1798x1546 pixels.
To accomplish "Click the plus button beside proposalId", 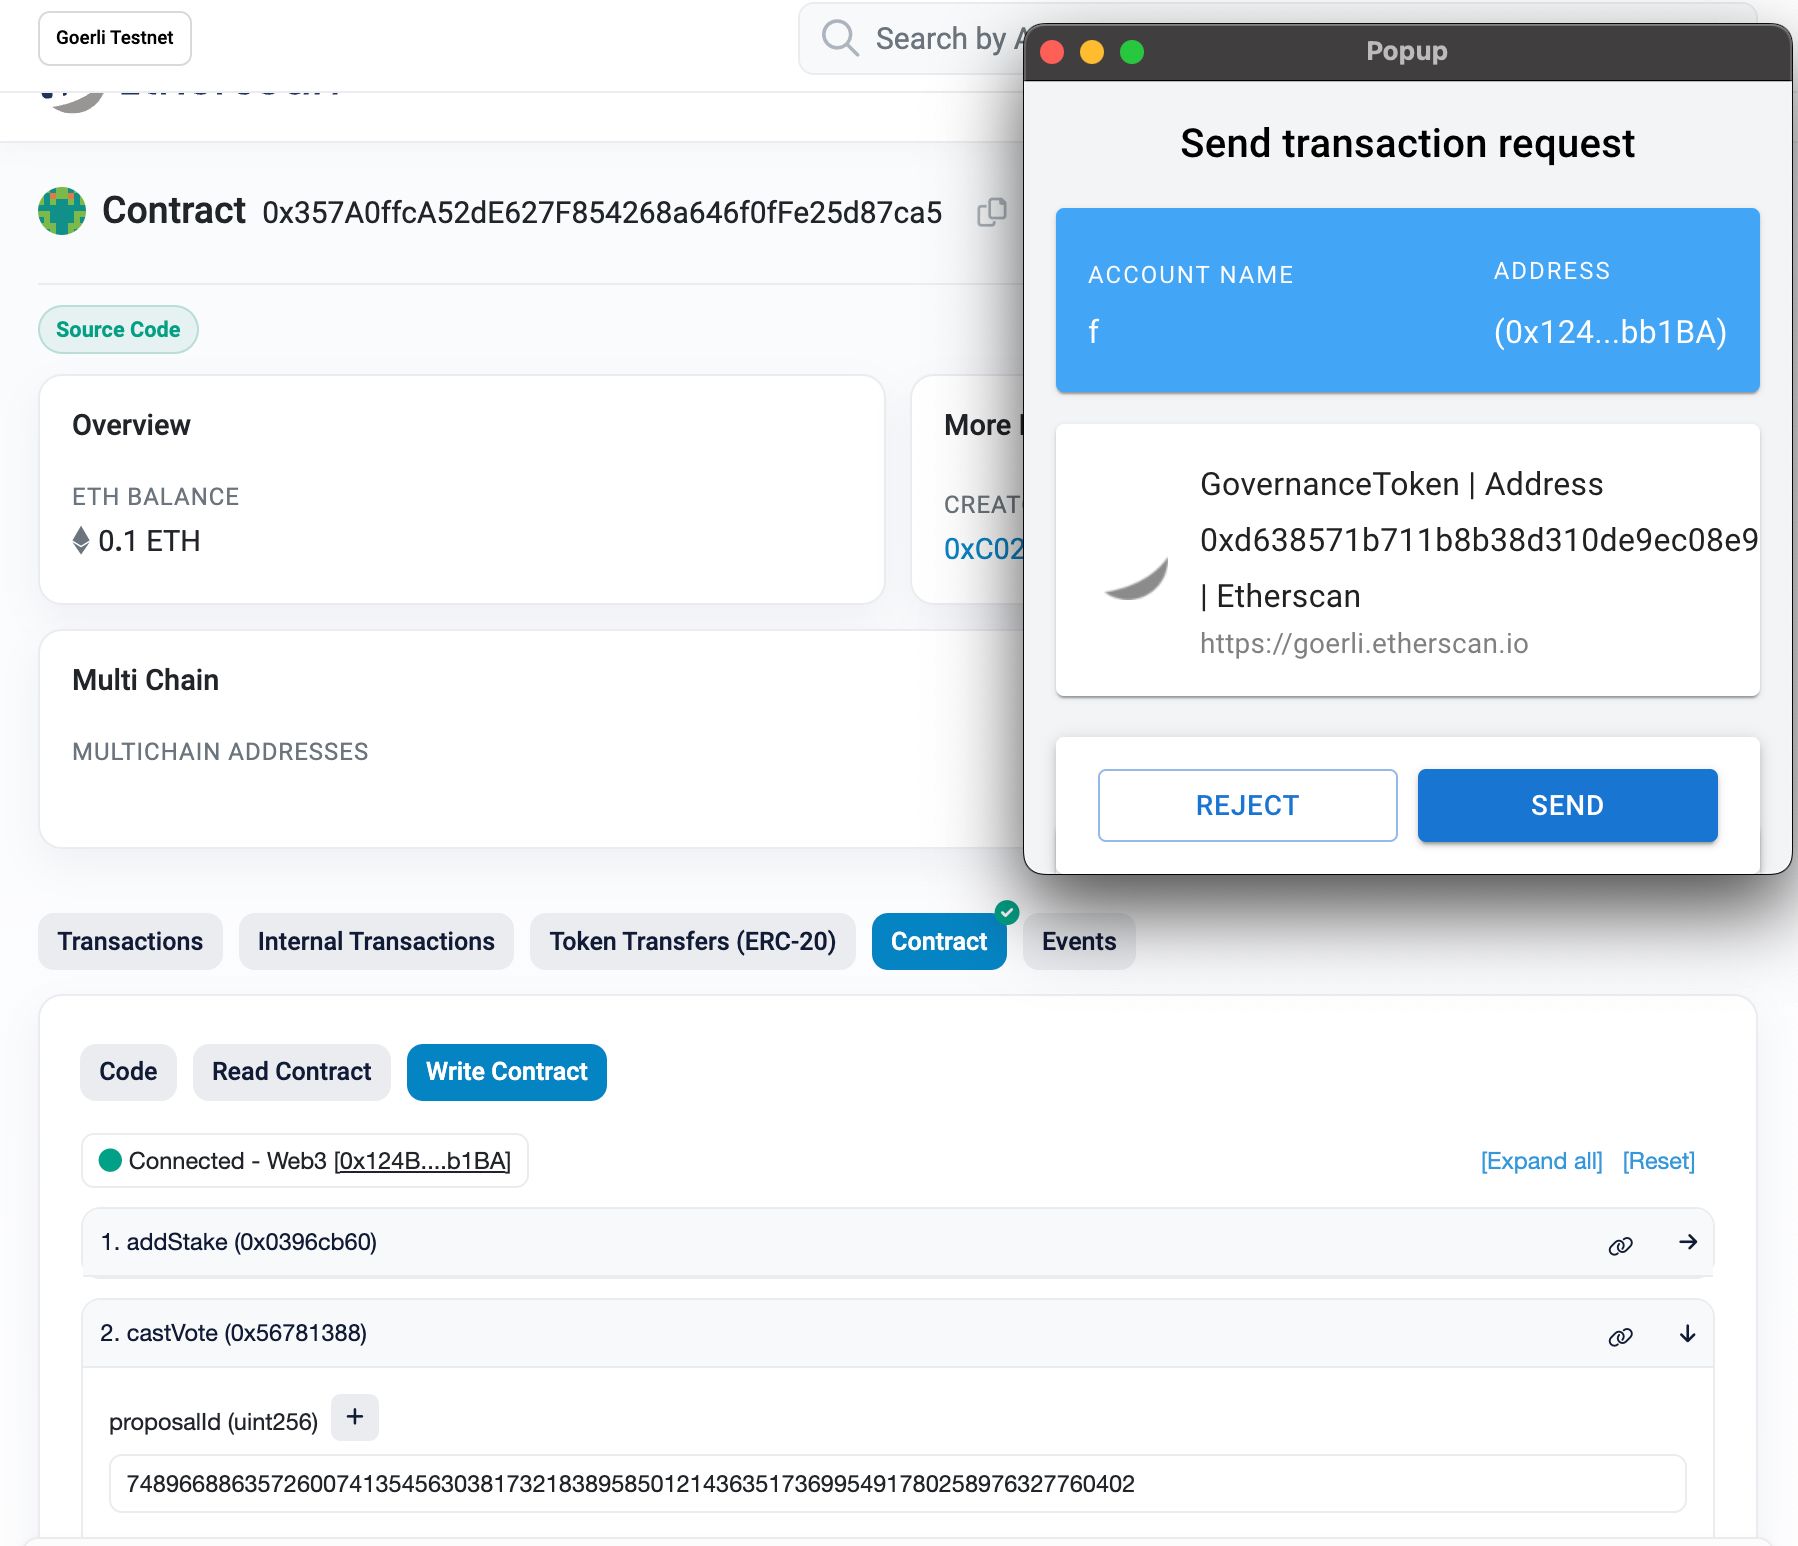I will point(355,1417).
